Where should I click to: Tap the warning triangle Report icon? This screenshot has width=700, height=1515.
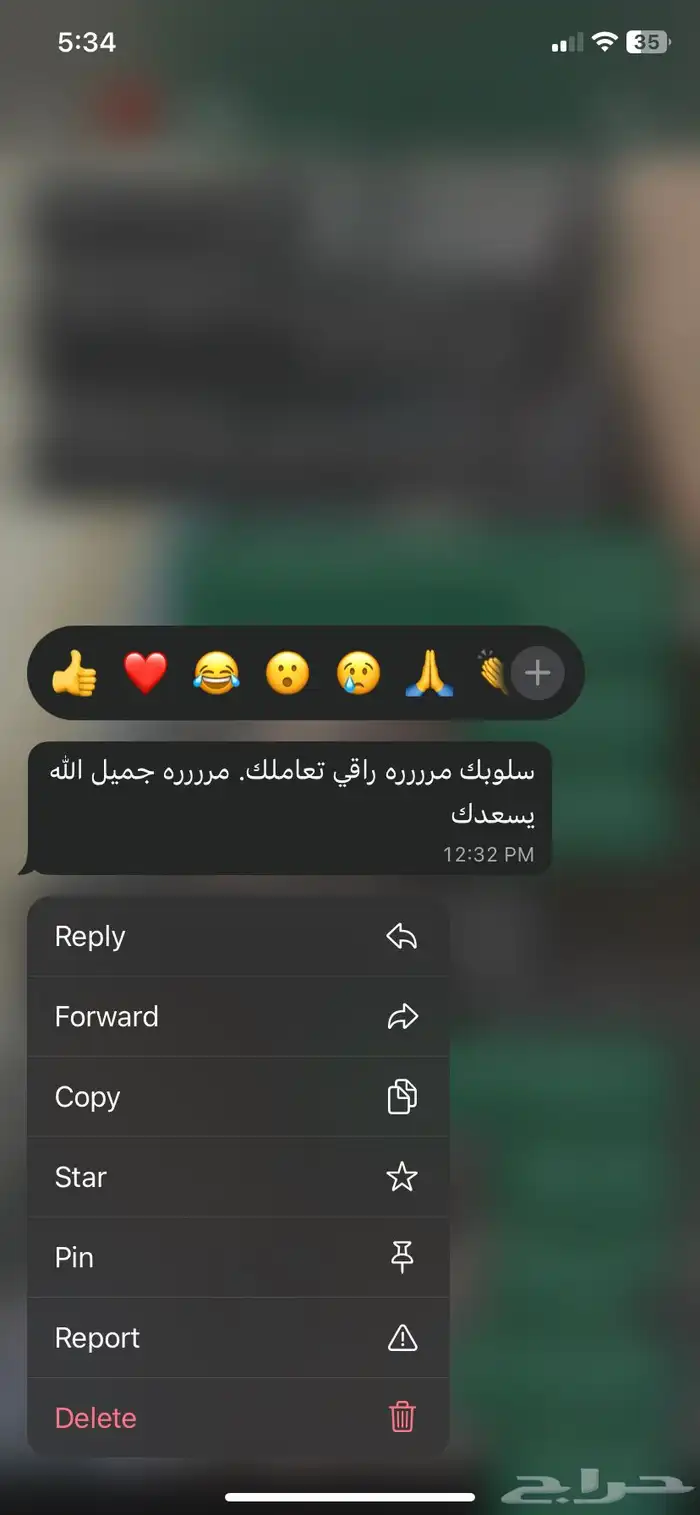(402, 1337)
